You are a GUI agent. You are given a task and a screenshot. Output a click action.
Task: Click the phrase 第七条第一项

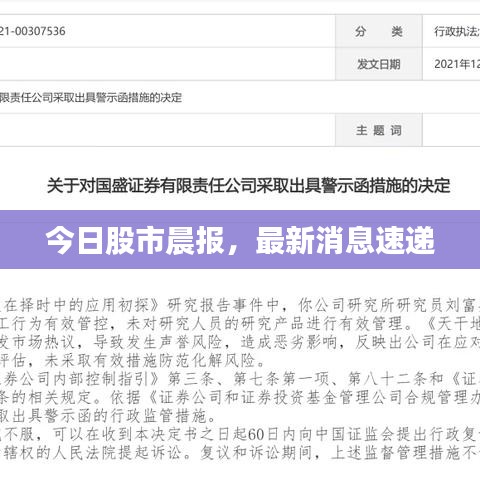point(281,379)
